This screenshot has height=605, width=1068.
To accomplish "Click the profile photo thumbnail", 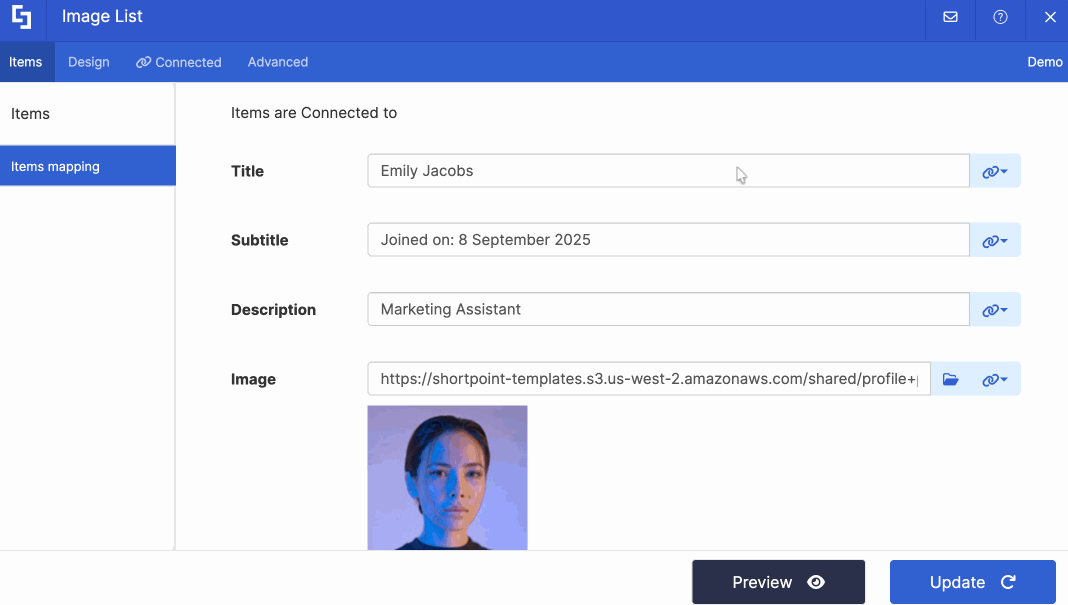I will (447, 478).
